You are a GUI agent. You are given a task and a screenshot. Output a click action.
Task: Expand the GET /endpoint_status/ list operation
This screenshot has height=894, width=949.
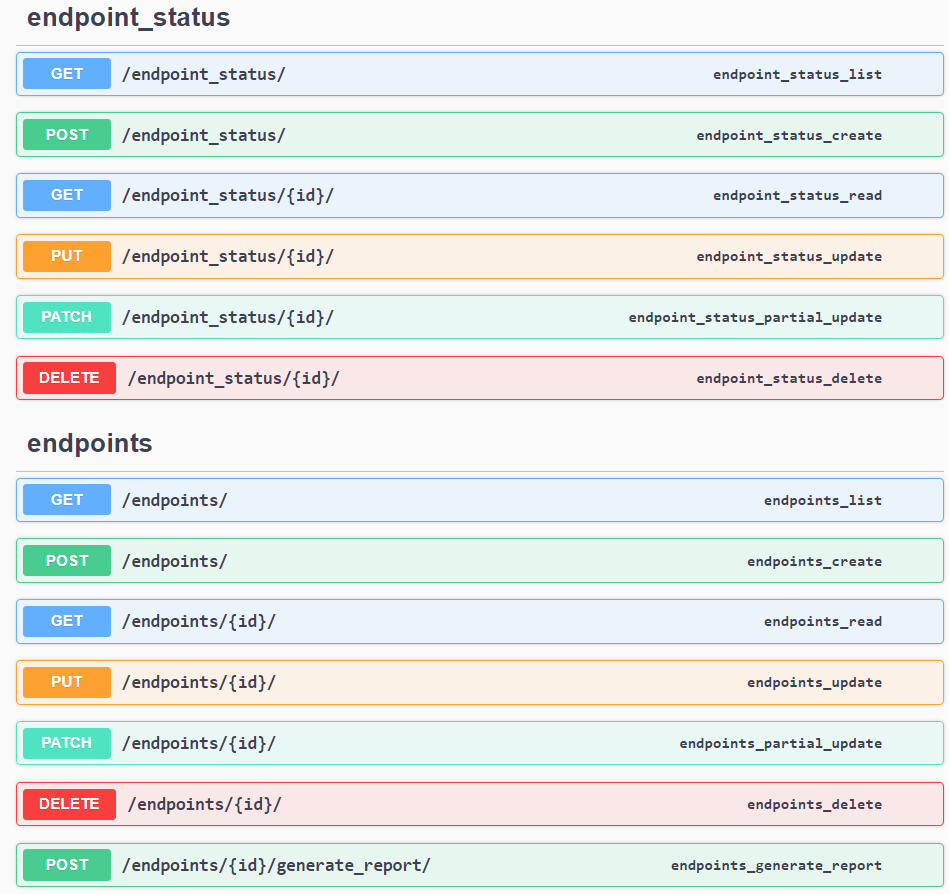[480, 74]
